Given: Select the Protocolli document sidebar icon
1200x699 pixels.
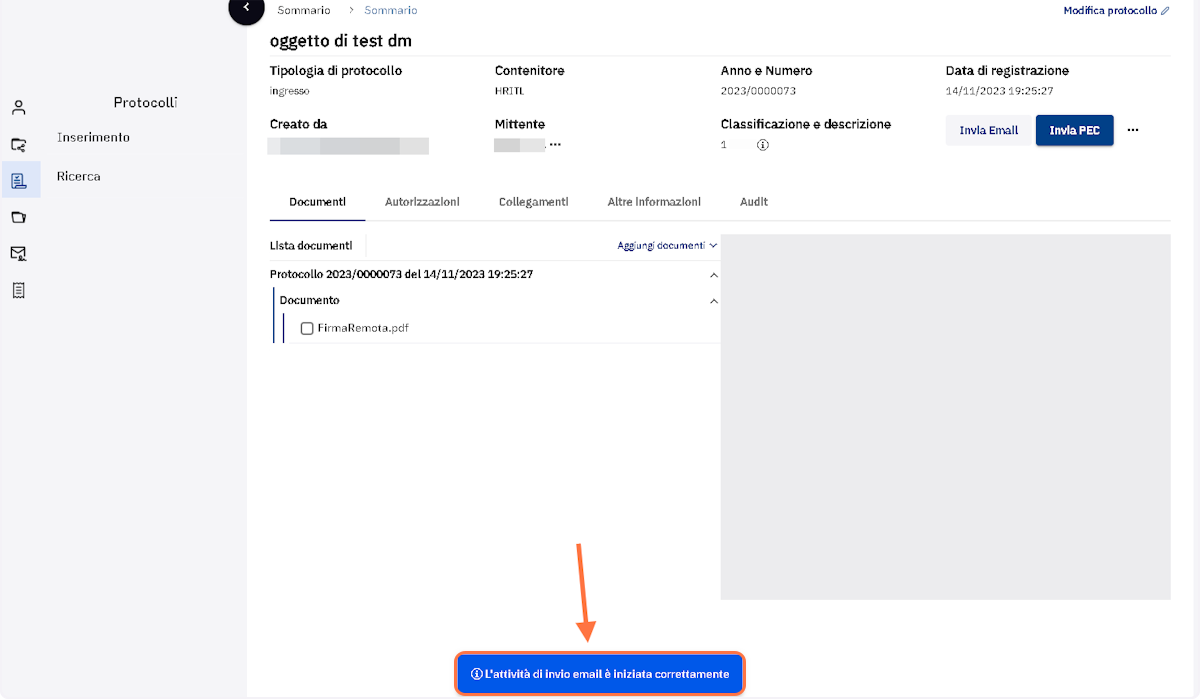Looking at the screenshot, I should click(18, 181).
